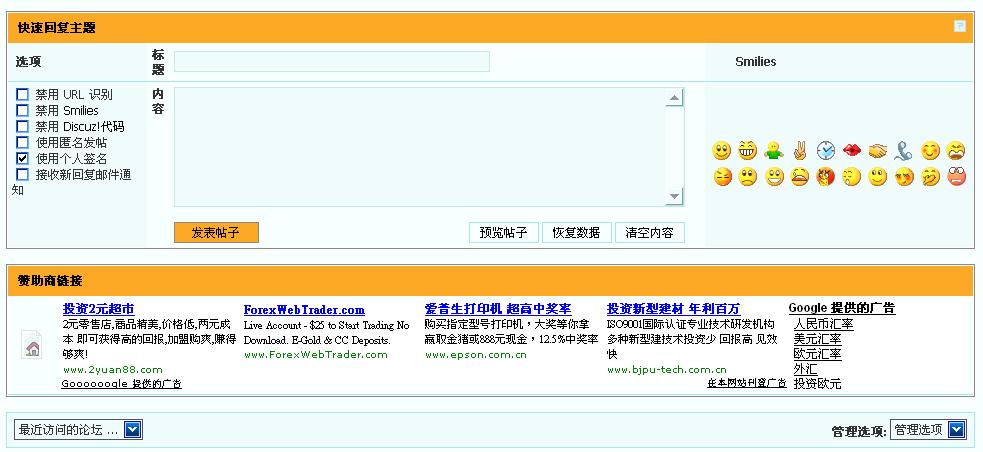This screenshot has width=983, height=452.
Task: Insert the green-shirt figure smiley
Action: [774, 150]
